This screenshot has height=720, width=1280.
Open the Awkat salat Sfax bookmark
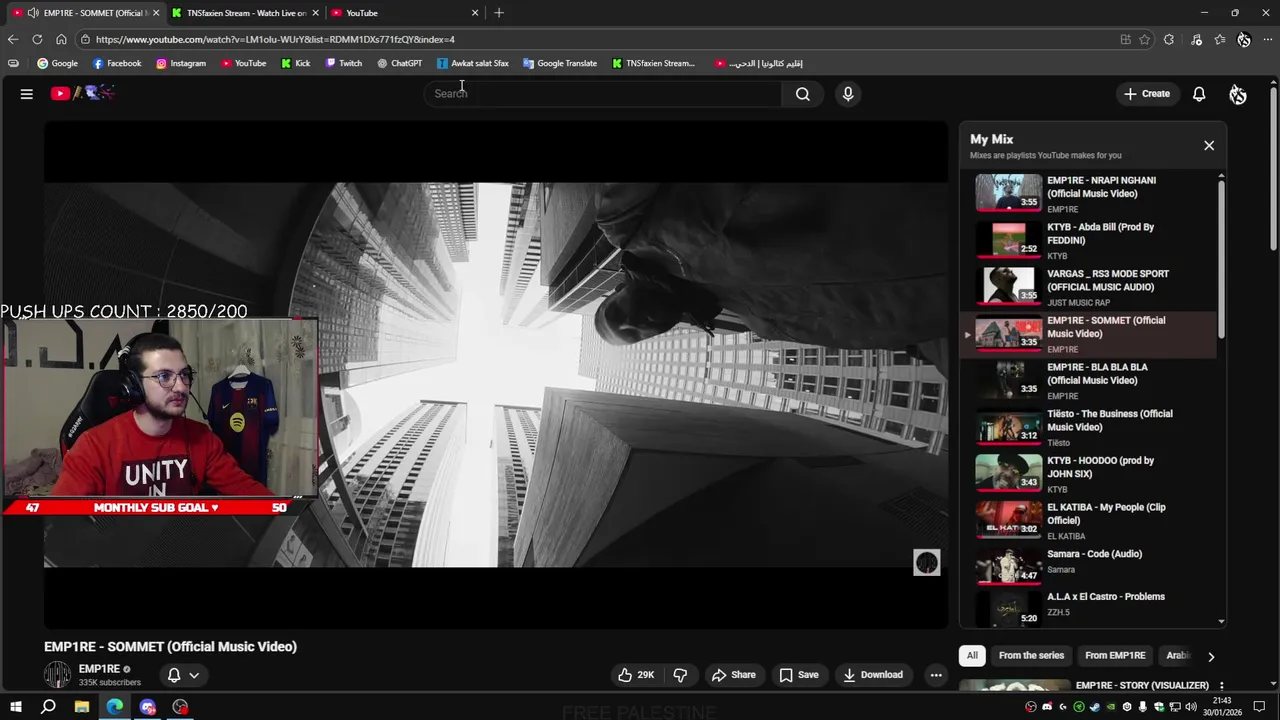[472, 63]
